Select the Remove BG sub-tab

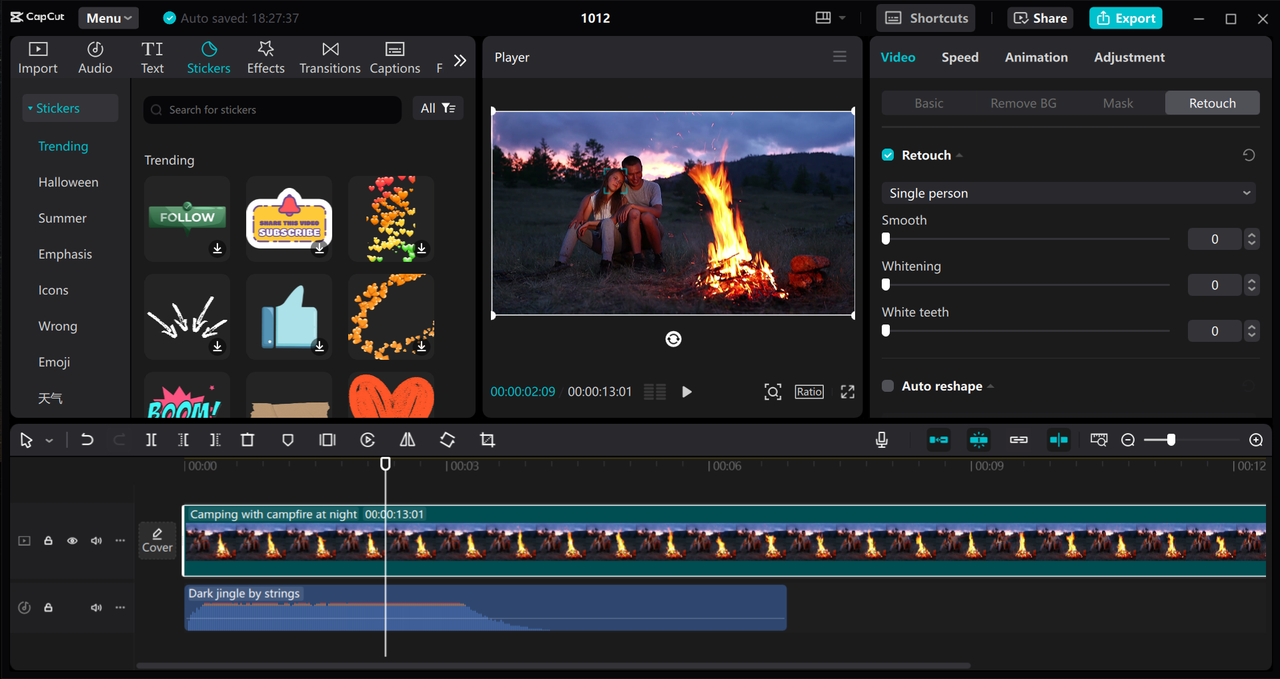click(1023, 103)
